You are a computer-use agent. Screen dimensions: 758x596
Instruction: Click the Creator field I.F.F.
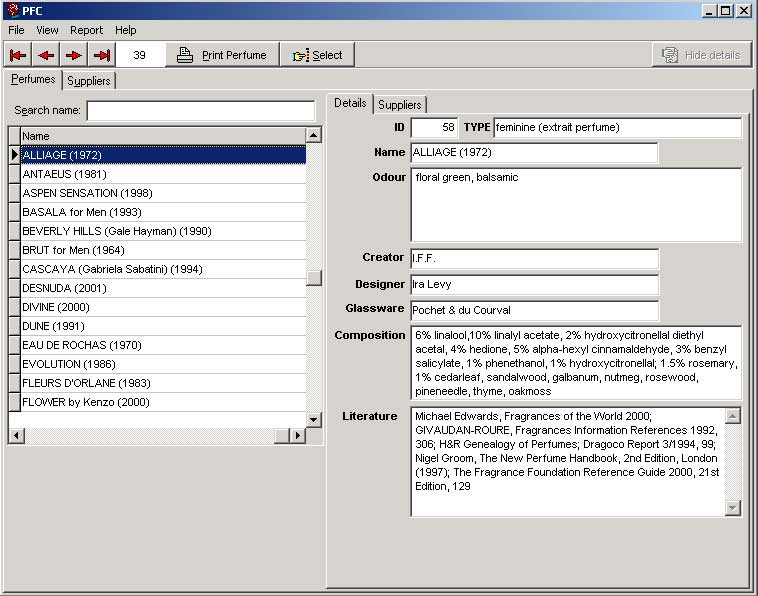pyautogui.click(x=534, y=259)
